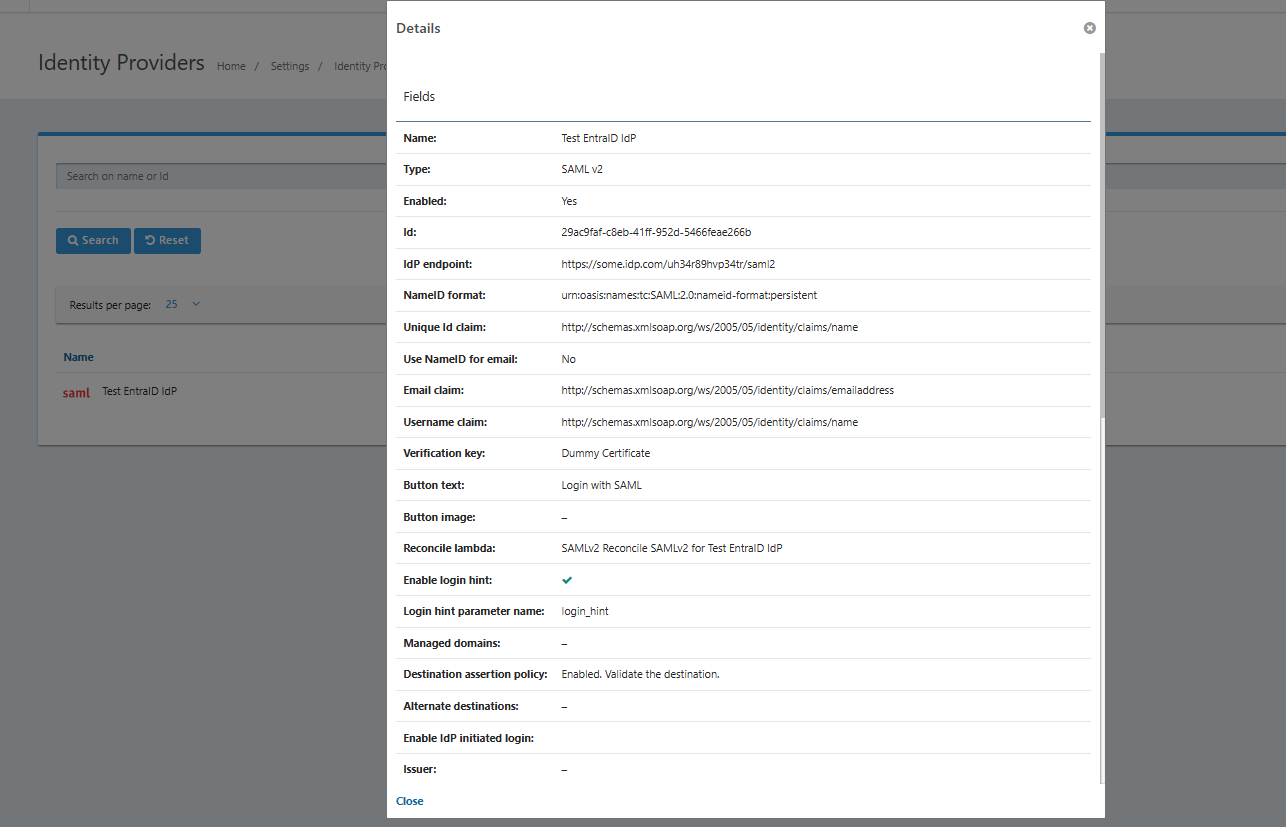The height and width of the screenshot is (827, 1286).
Task: Open the Results per page dropdown
Action: [183, 304]
